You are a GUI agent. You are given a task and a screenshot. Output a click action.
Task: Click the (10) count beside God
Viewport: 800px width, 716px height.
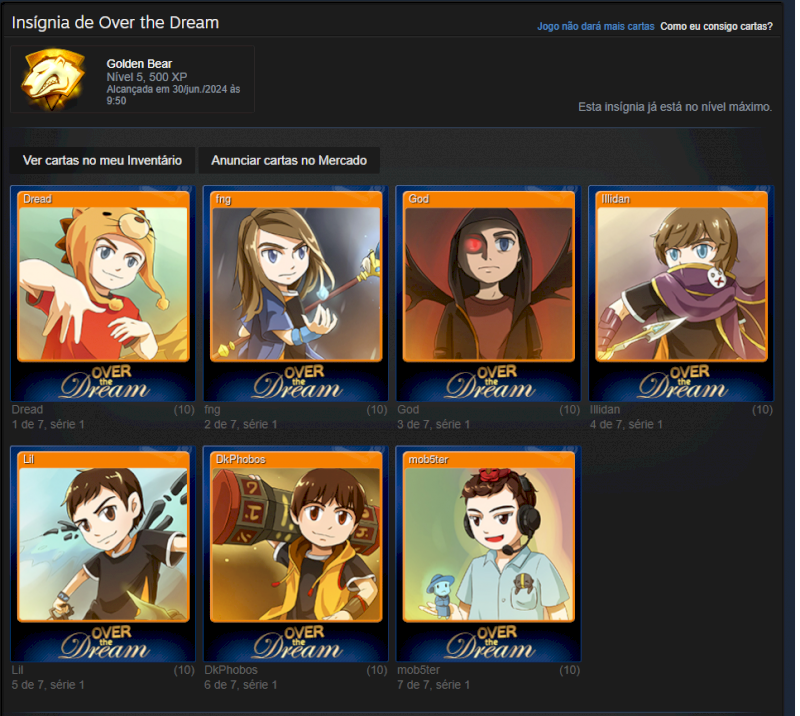click(569, 409)
